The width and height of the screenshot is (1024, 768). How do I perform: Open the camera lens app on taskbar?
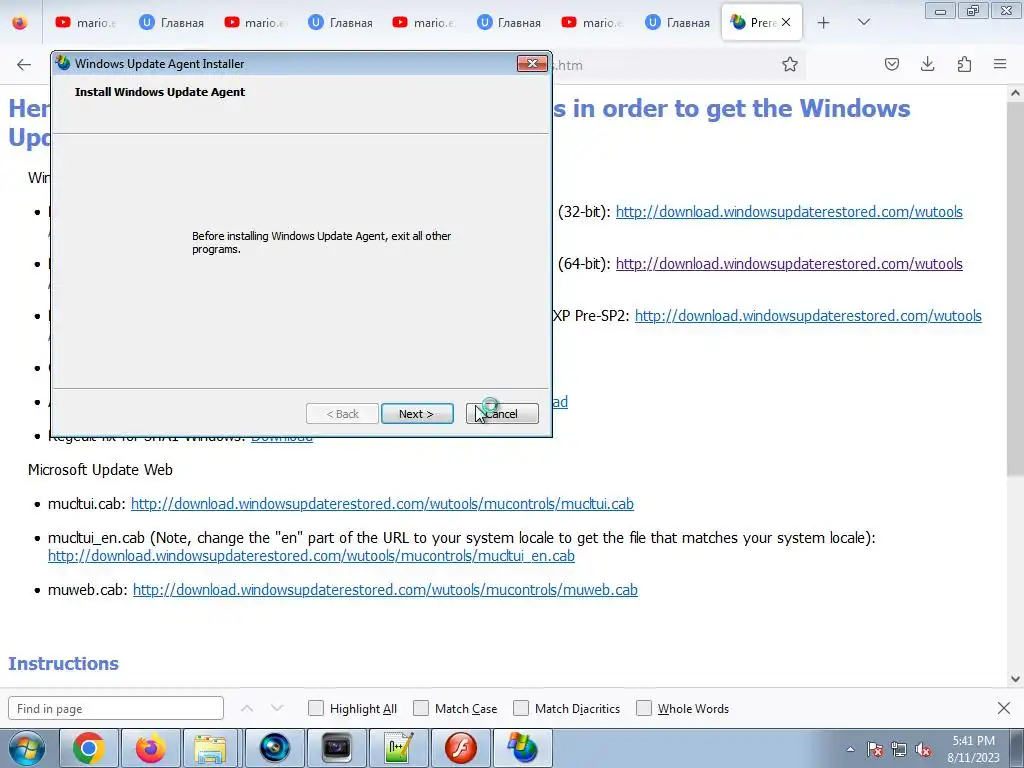[274, 748]
